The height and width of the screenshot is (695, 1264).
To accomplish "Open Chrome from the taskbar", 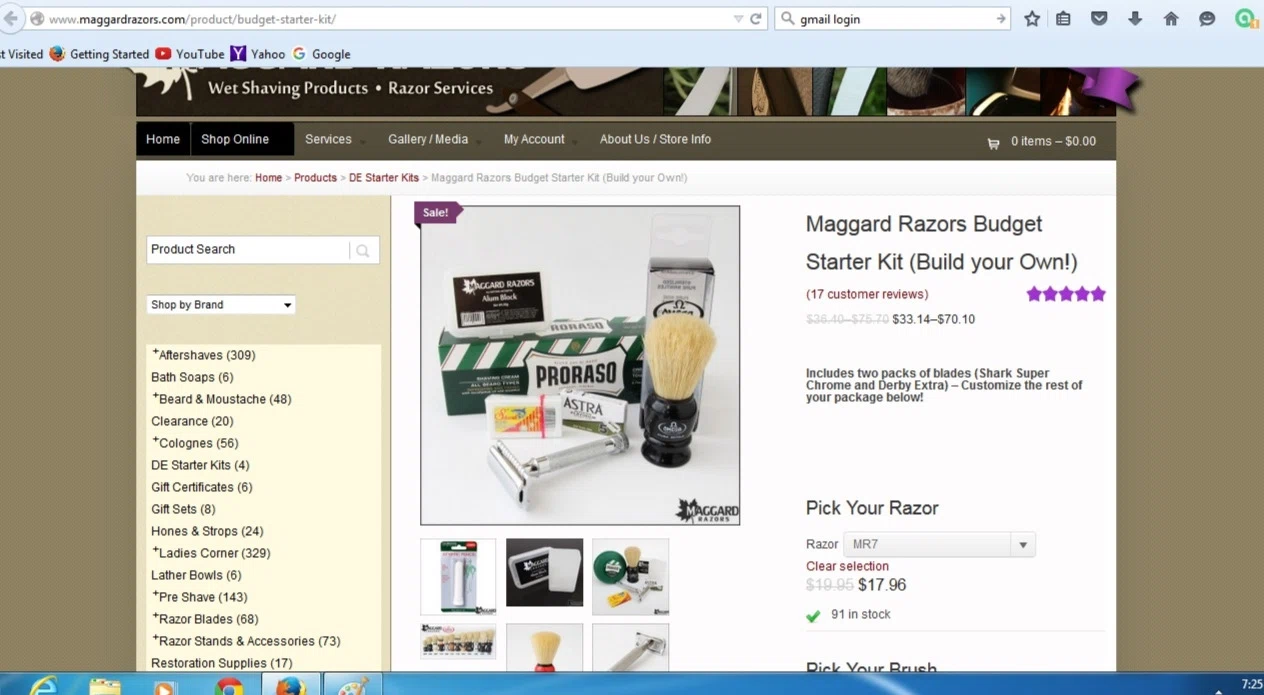I will coord(229,686).
